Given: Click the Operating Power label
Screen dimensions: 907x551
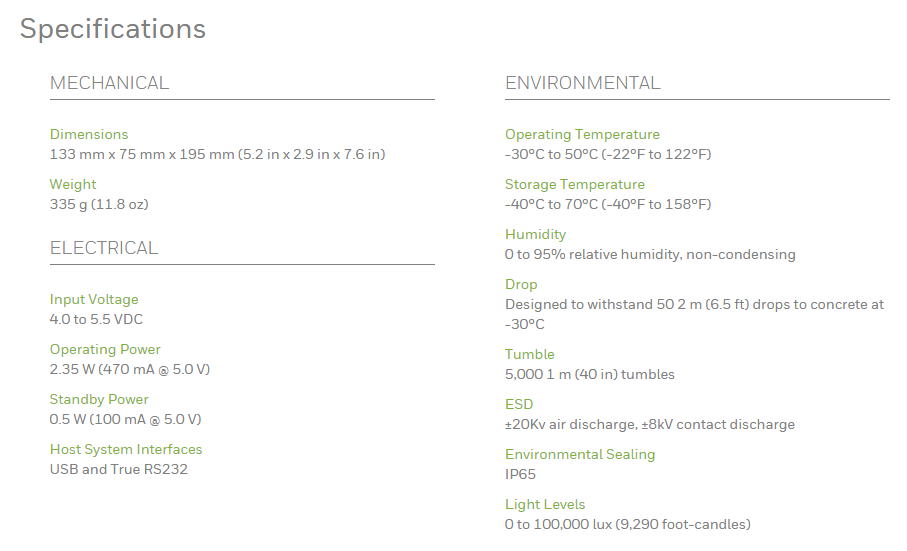Looking at the screenshot, I should tap(105, 349).
